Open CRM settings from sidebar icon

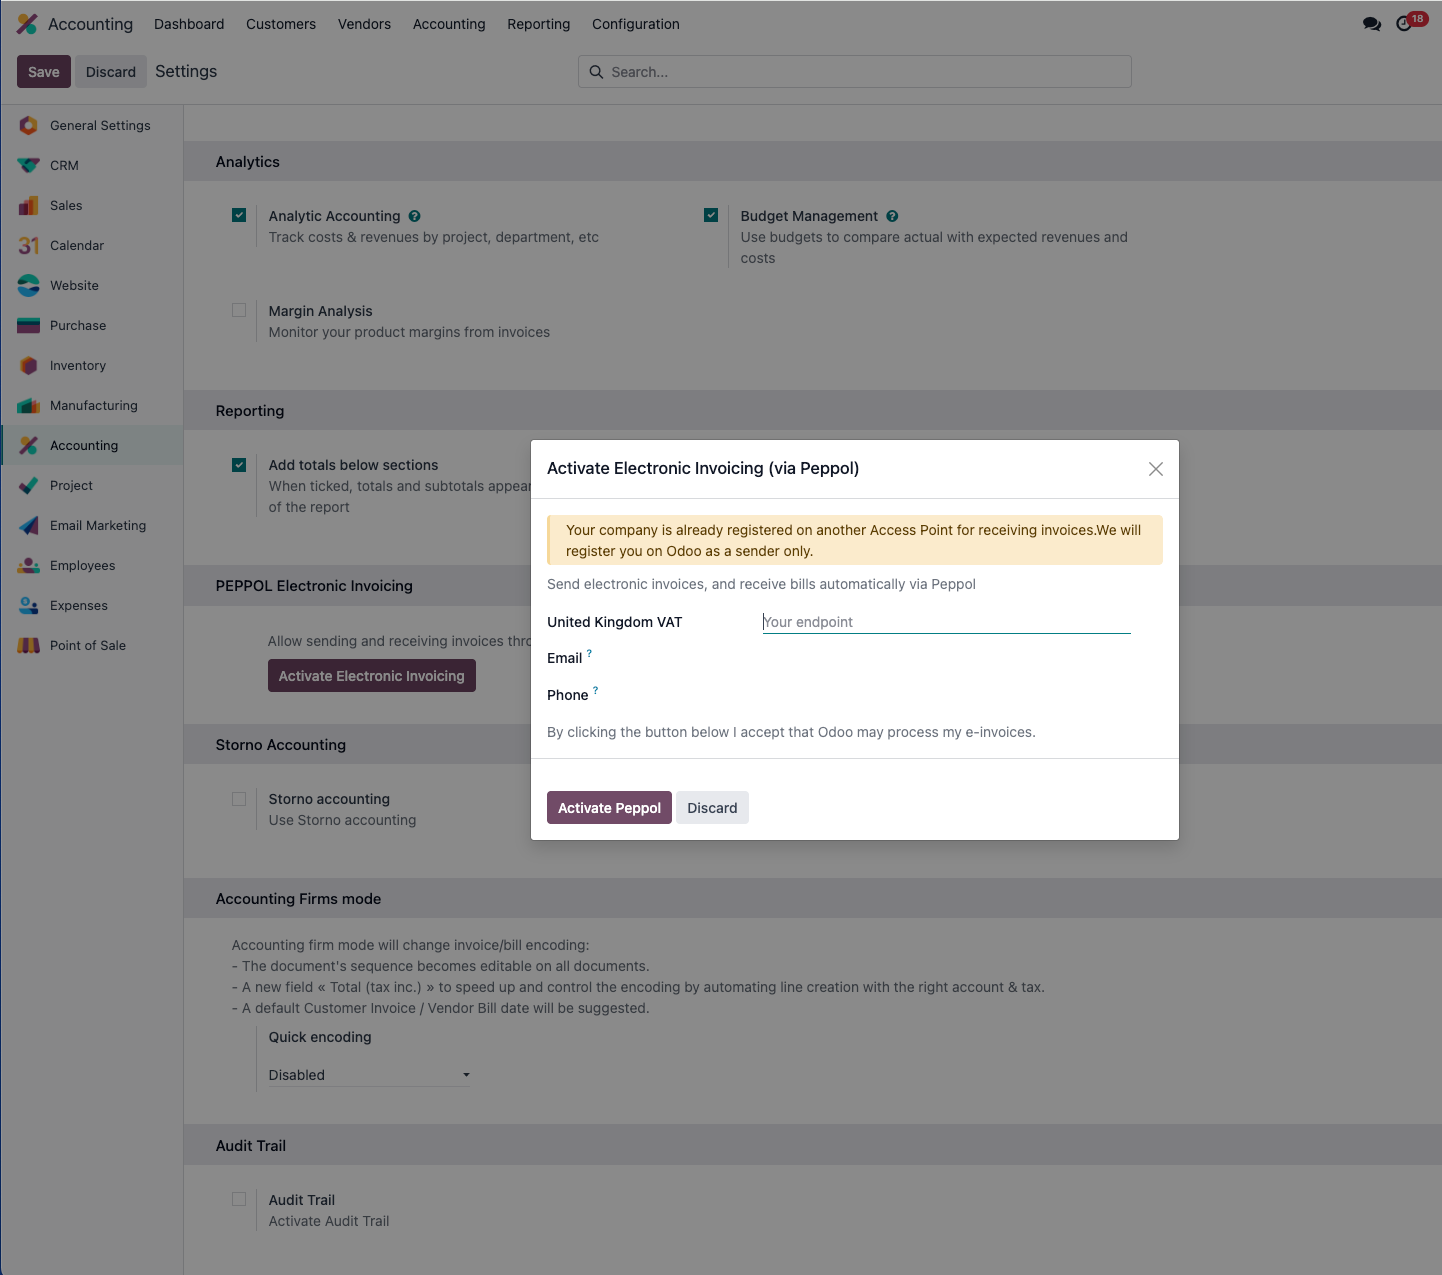click(28, 165)
